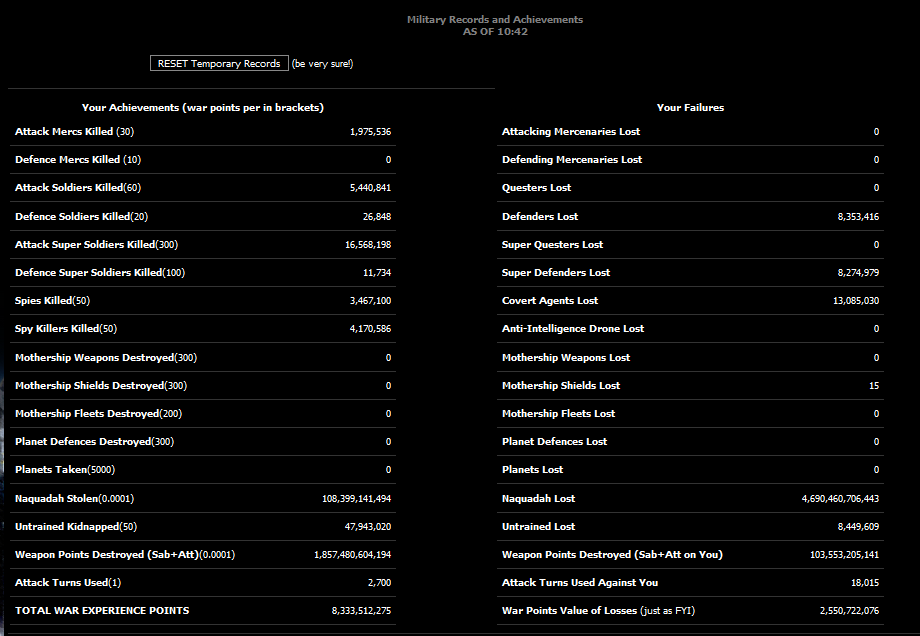Screen dimensions: 920x636
Task: Select the Your Failures column header
Action: point(690,107)
